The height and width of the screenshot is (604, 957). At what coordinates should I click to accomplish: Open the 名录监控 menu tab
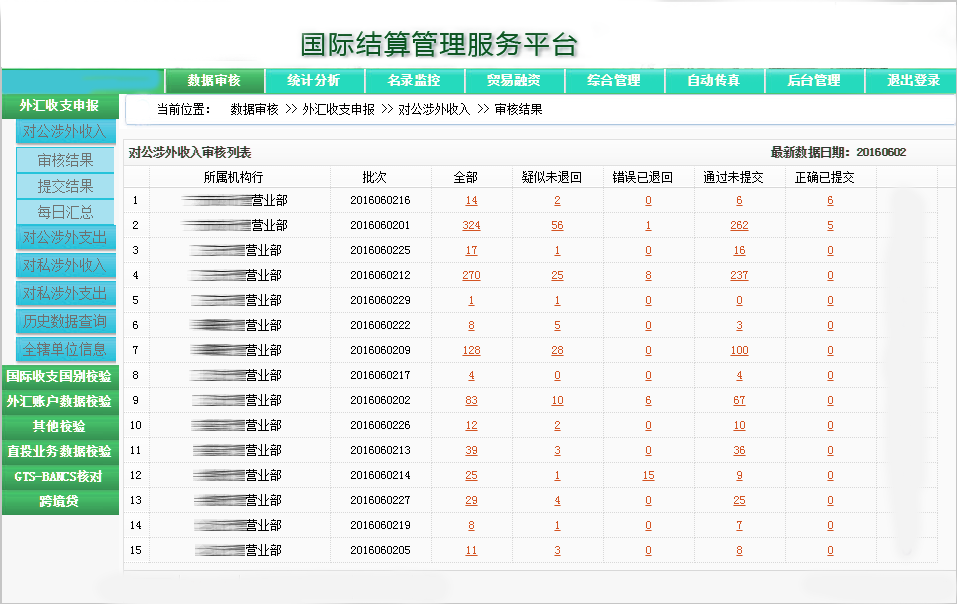click(x=414, y=81)
